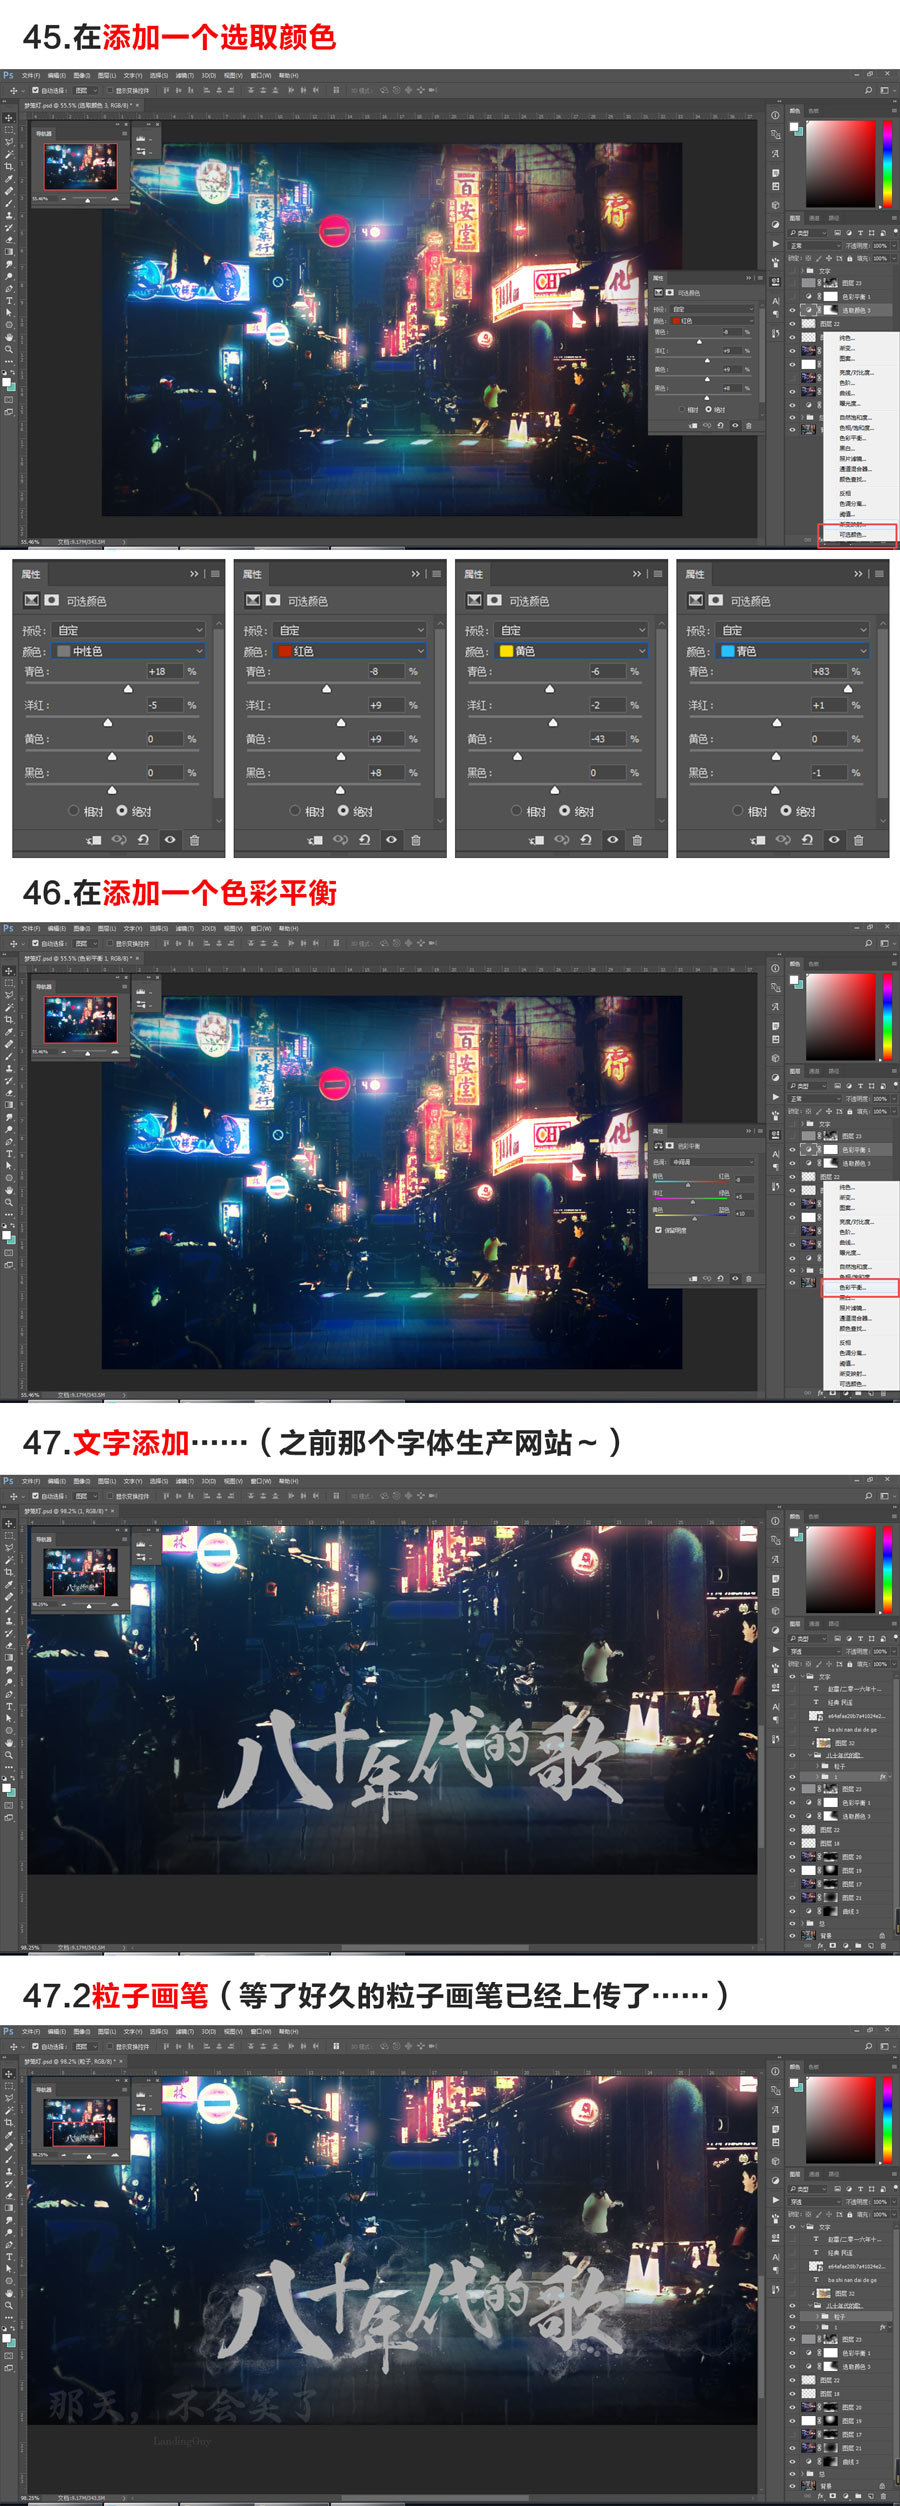Choose 曲线... in step 45 adjustment menu
This screenshot has height=2506, width=900.
click(847, 393)
